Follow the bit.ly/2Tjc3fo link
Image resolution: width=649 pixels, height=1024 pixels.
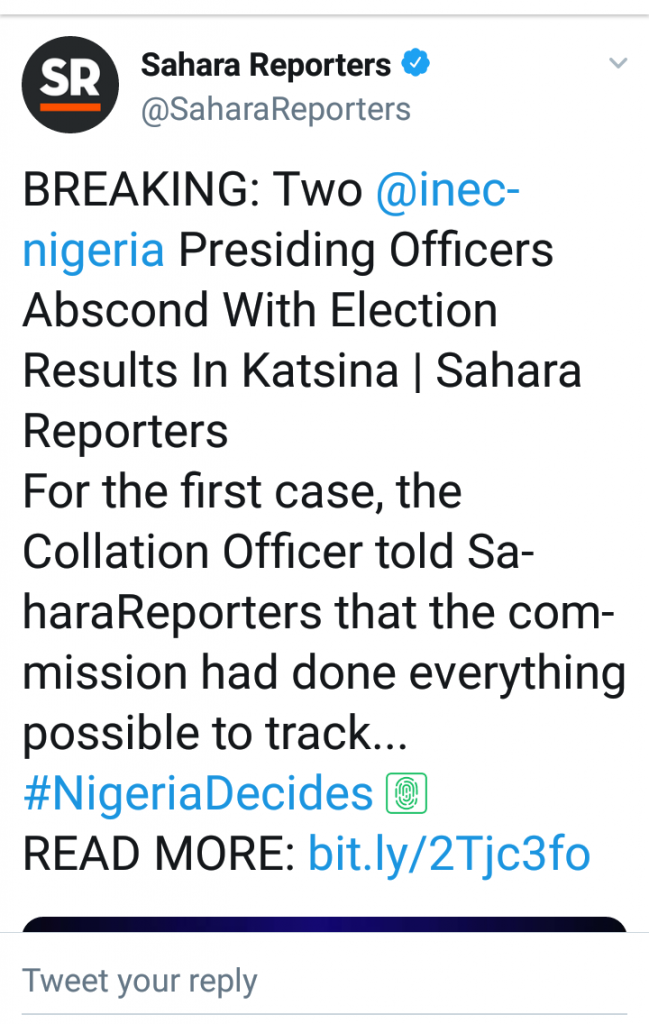(449, 855)
